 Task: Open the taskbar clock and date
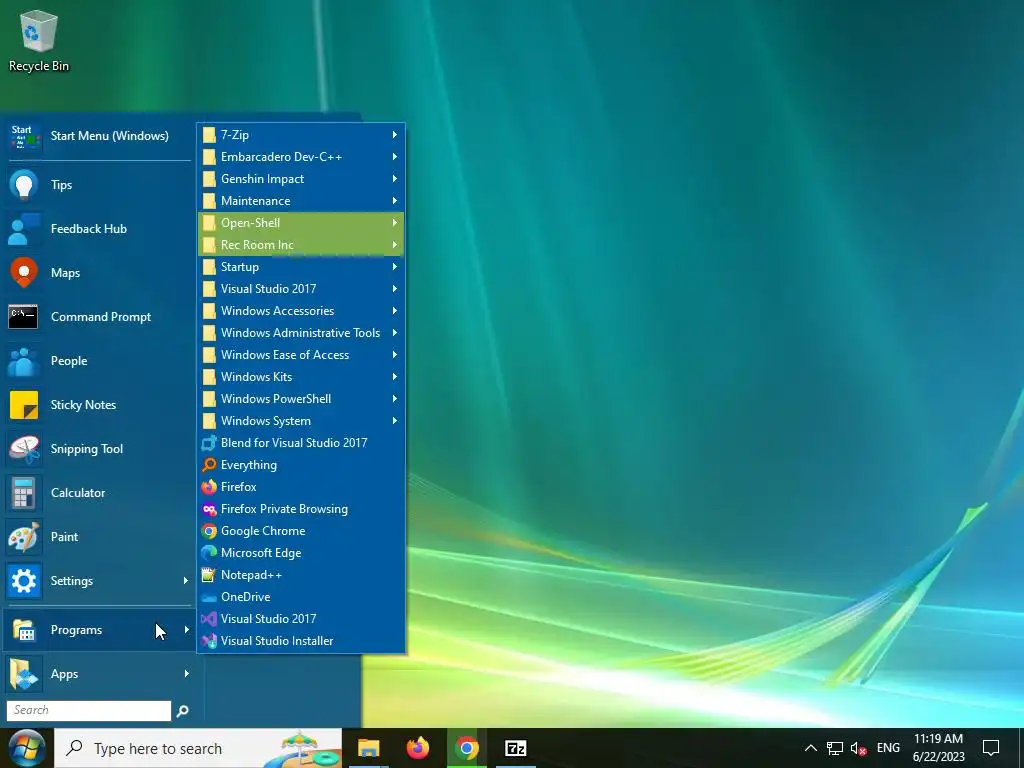[938, 748]
